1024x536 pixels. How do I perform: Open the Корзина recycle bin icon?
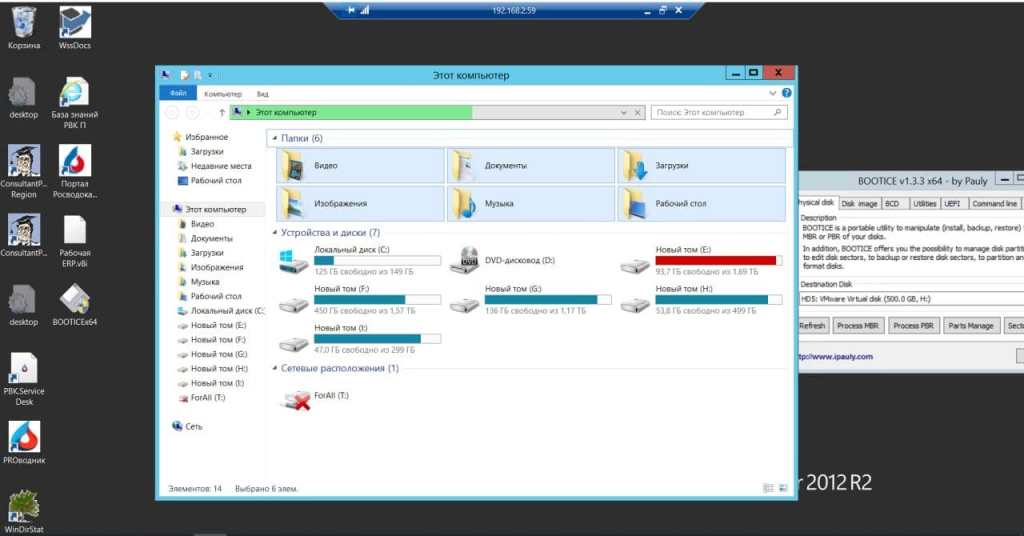(23, 21)
